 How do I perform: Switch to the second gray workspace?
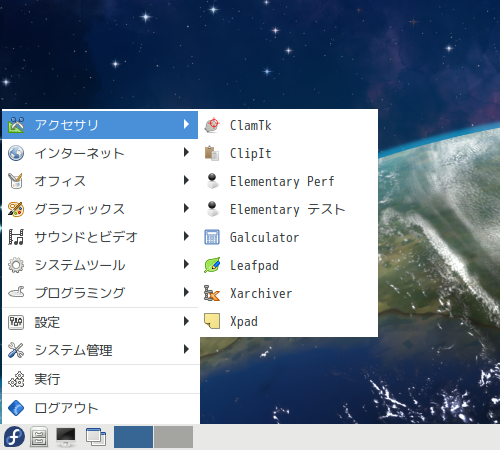[x=174, y=437]
